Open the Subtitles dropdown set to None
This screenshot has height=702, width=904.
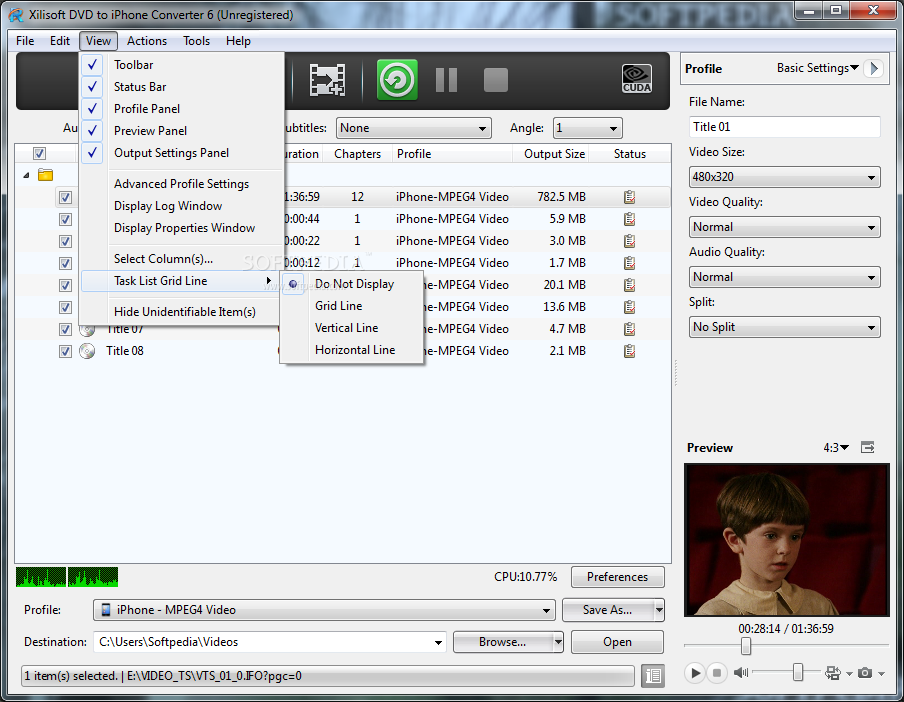(x=413, y=128)
